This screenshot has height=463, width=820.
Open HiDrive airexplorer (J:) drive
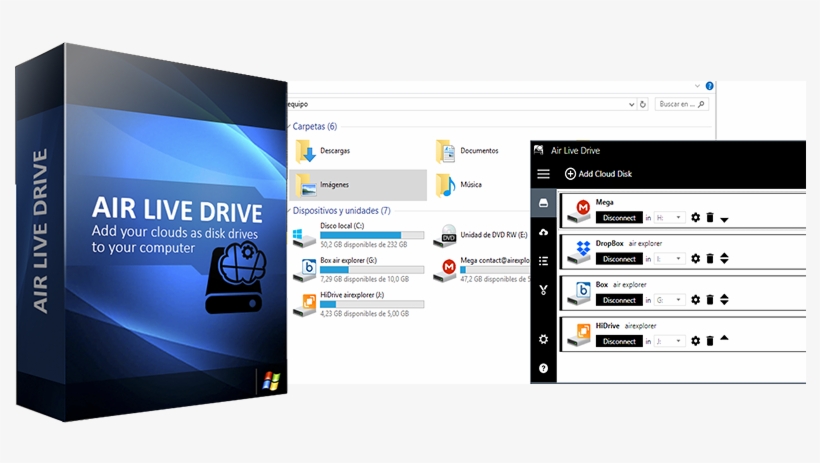358,304
